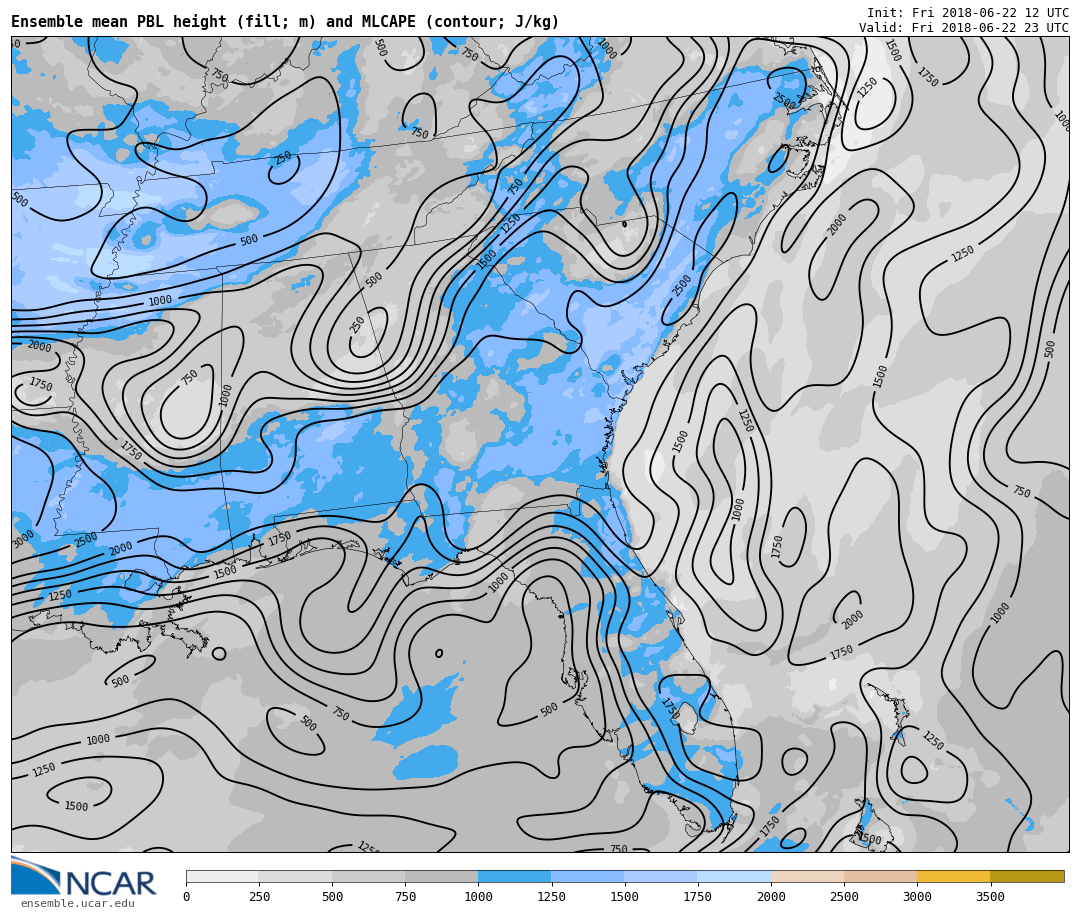Screen dimensions: 1080x915
Task: Click the 'Init: Fri 2018-06-22 12 UTC' line
Action: pos(968,12)
